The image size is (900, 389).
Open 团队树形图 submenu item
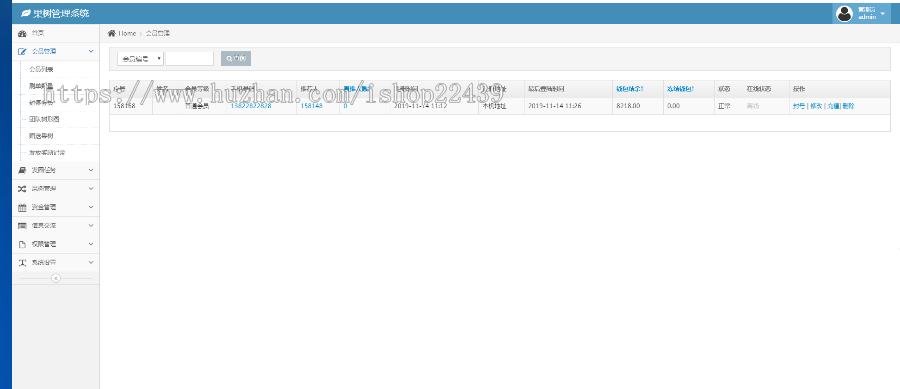point(44,119)
